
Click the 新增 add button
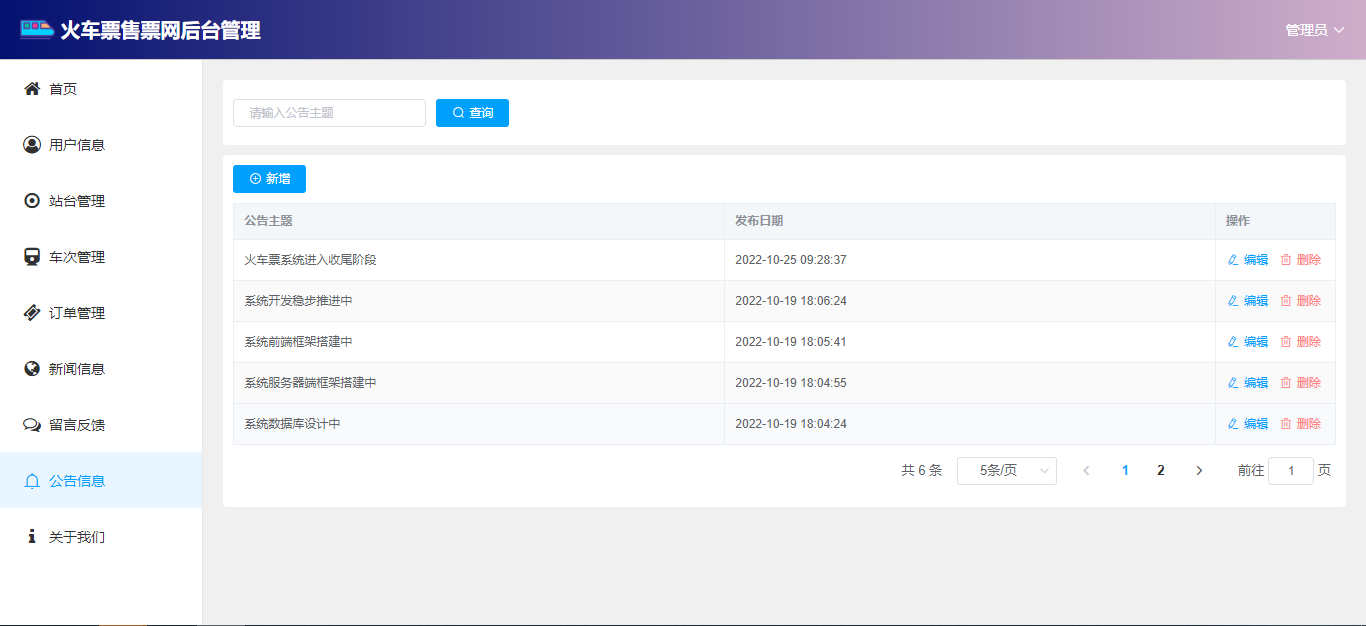click(269, 179)
